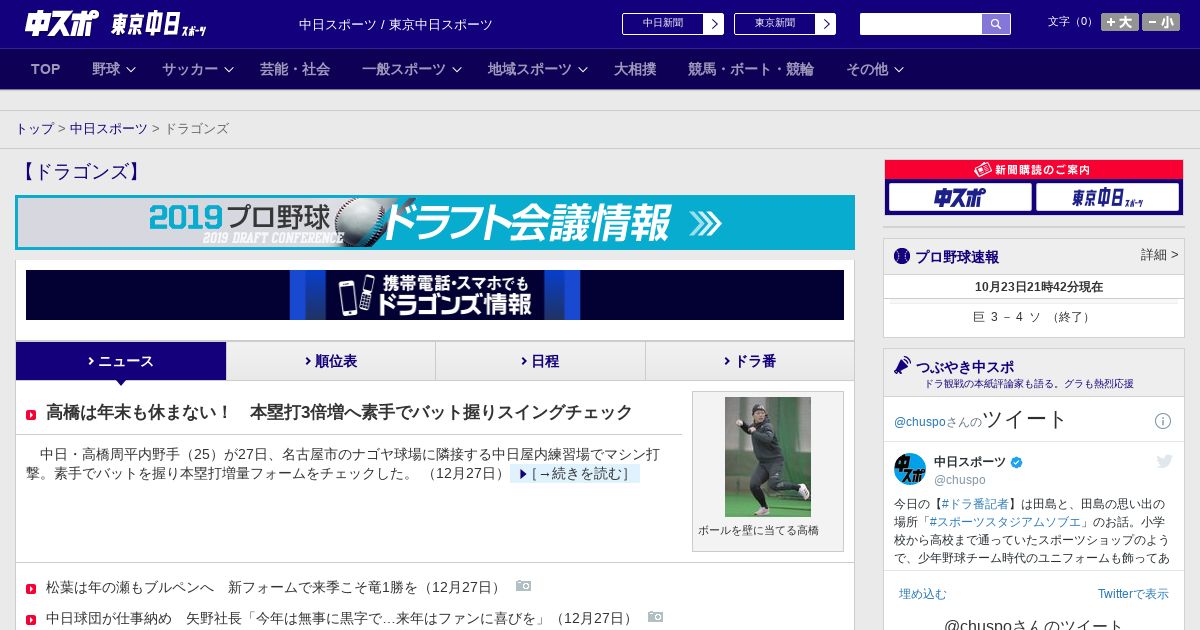Switch to the ドラ番 tab
The width and height of the screenshot is (1200, 630).
750,361
